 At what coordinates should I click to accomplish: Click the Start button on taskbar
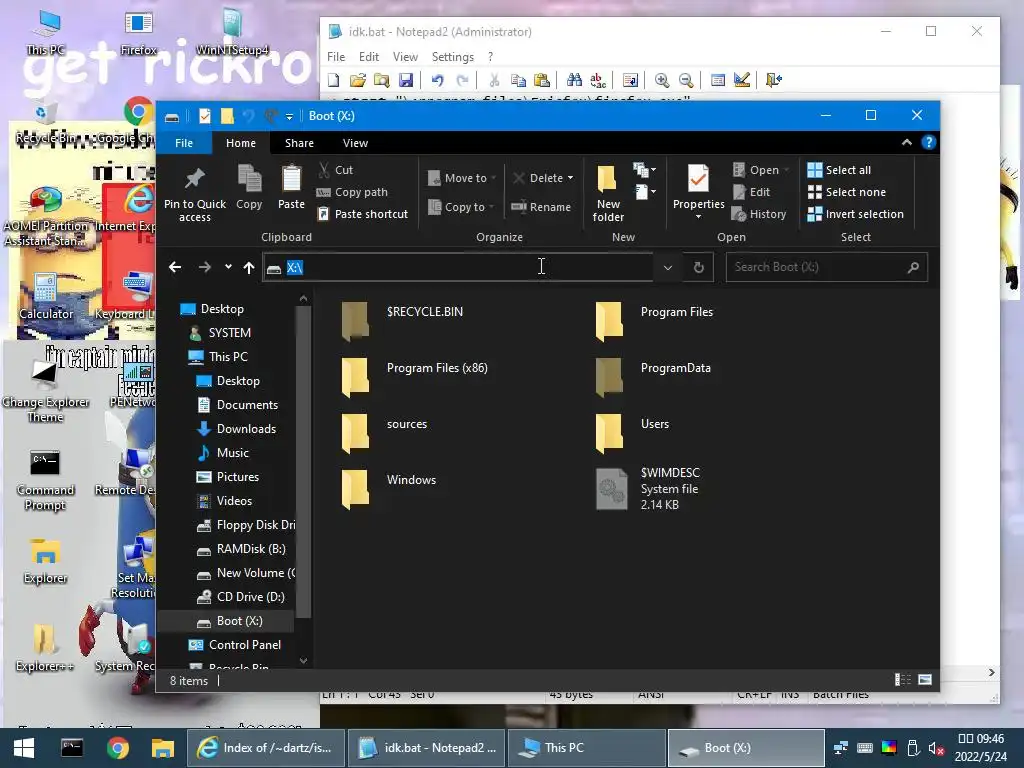click(24, 748)
